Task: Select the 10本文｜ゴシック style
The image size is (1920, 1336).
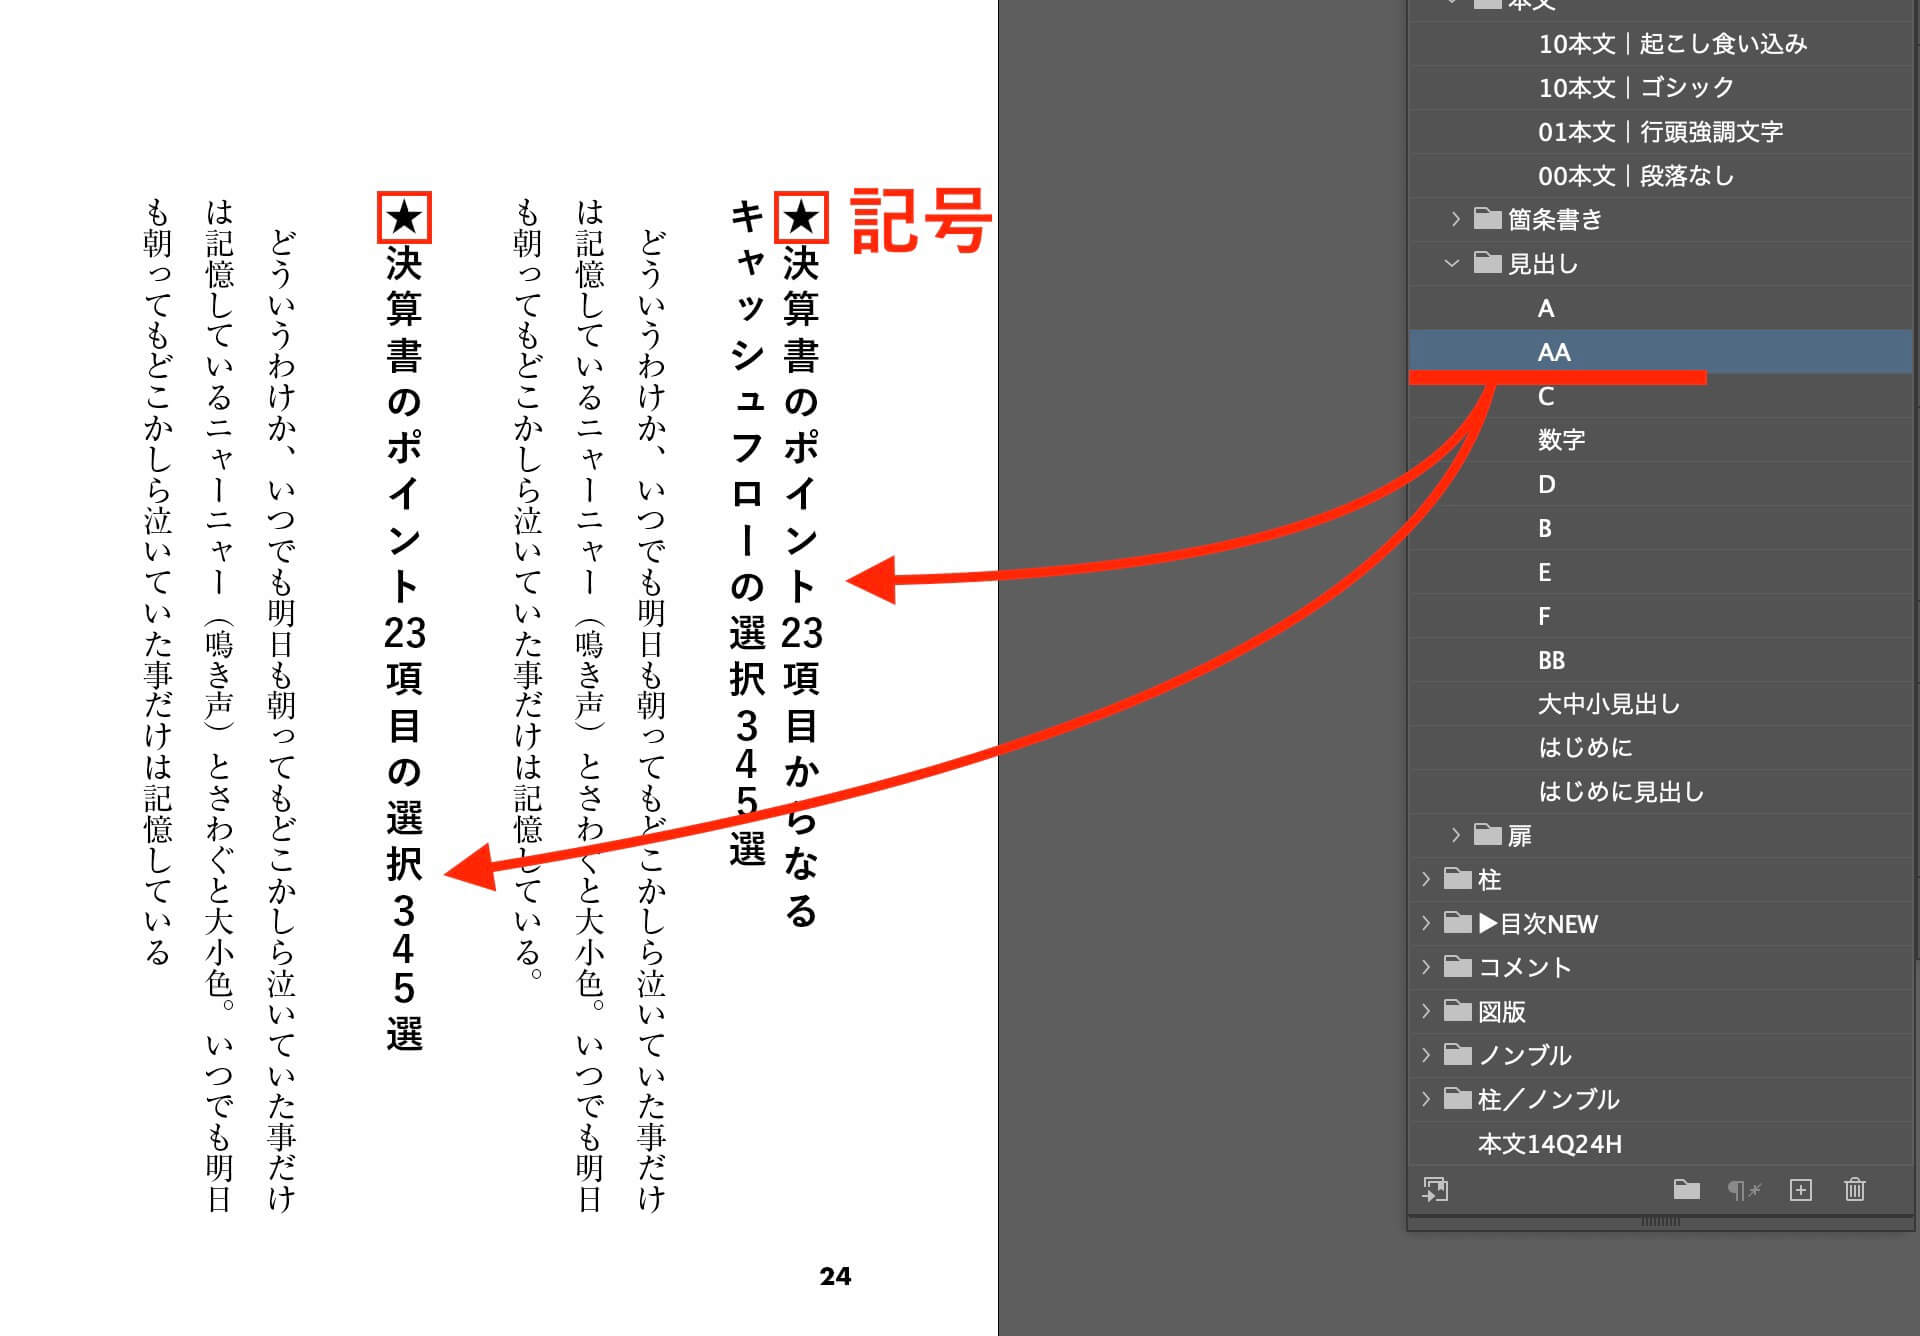Action: point(1635,88)
